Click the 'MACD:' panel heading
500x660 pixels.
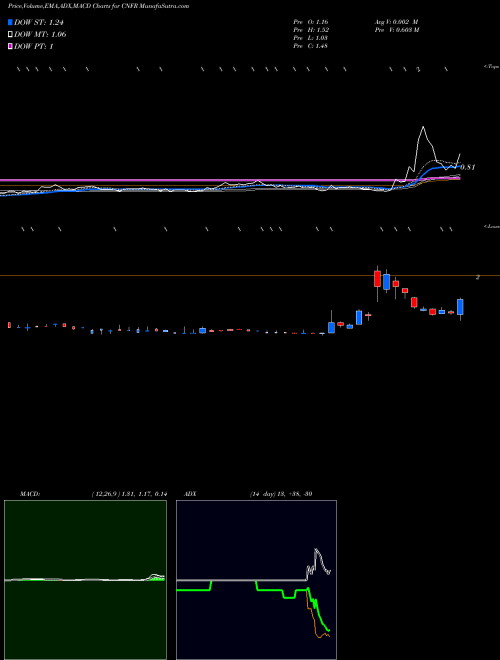[30, 494]
